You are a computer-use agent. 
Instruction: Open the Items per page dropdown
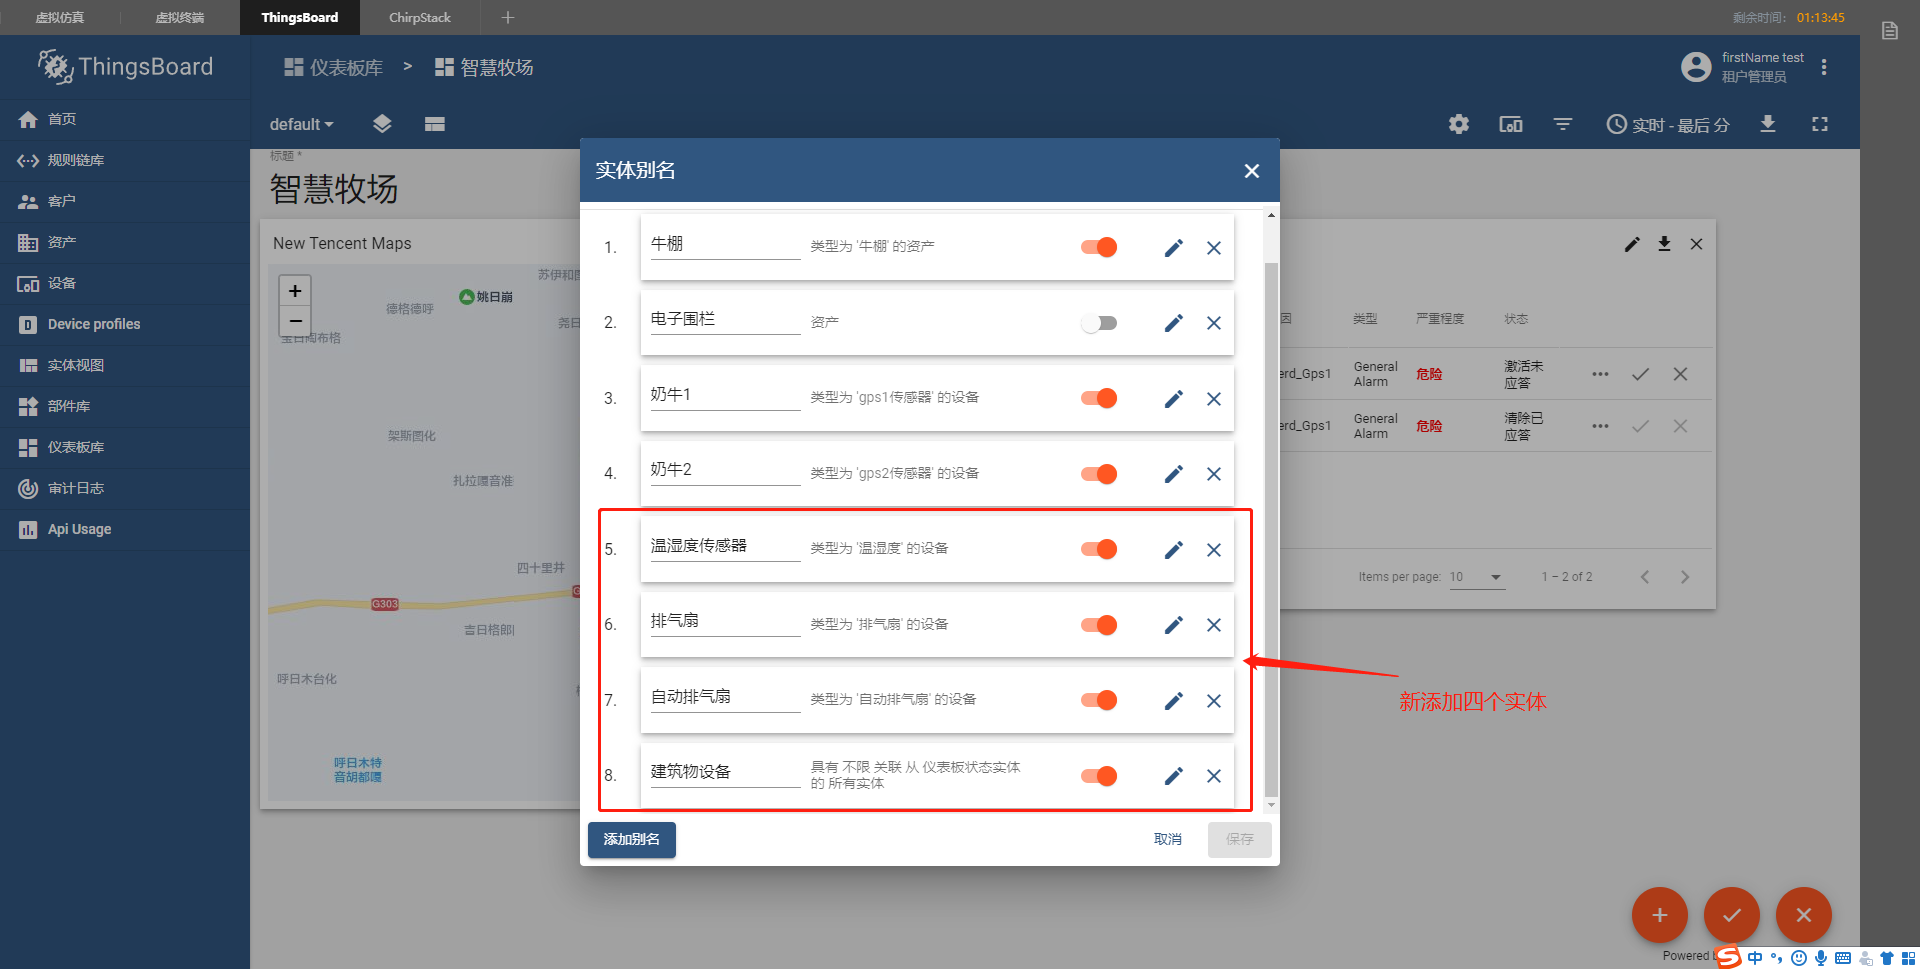[1477, 577]
